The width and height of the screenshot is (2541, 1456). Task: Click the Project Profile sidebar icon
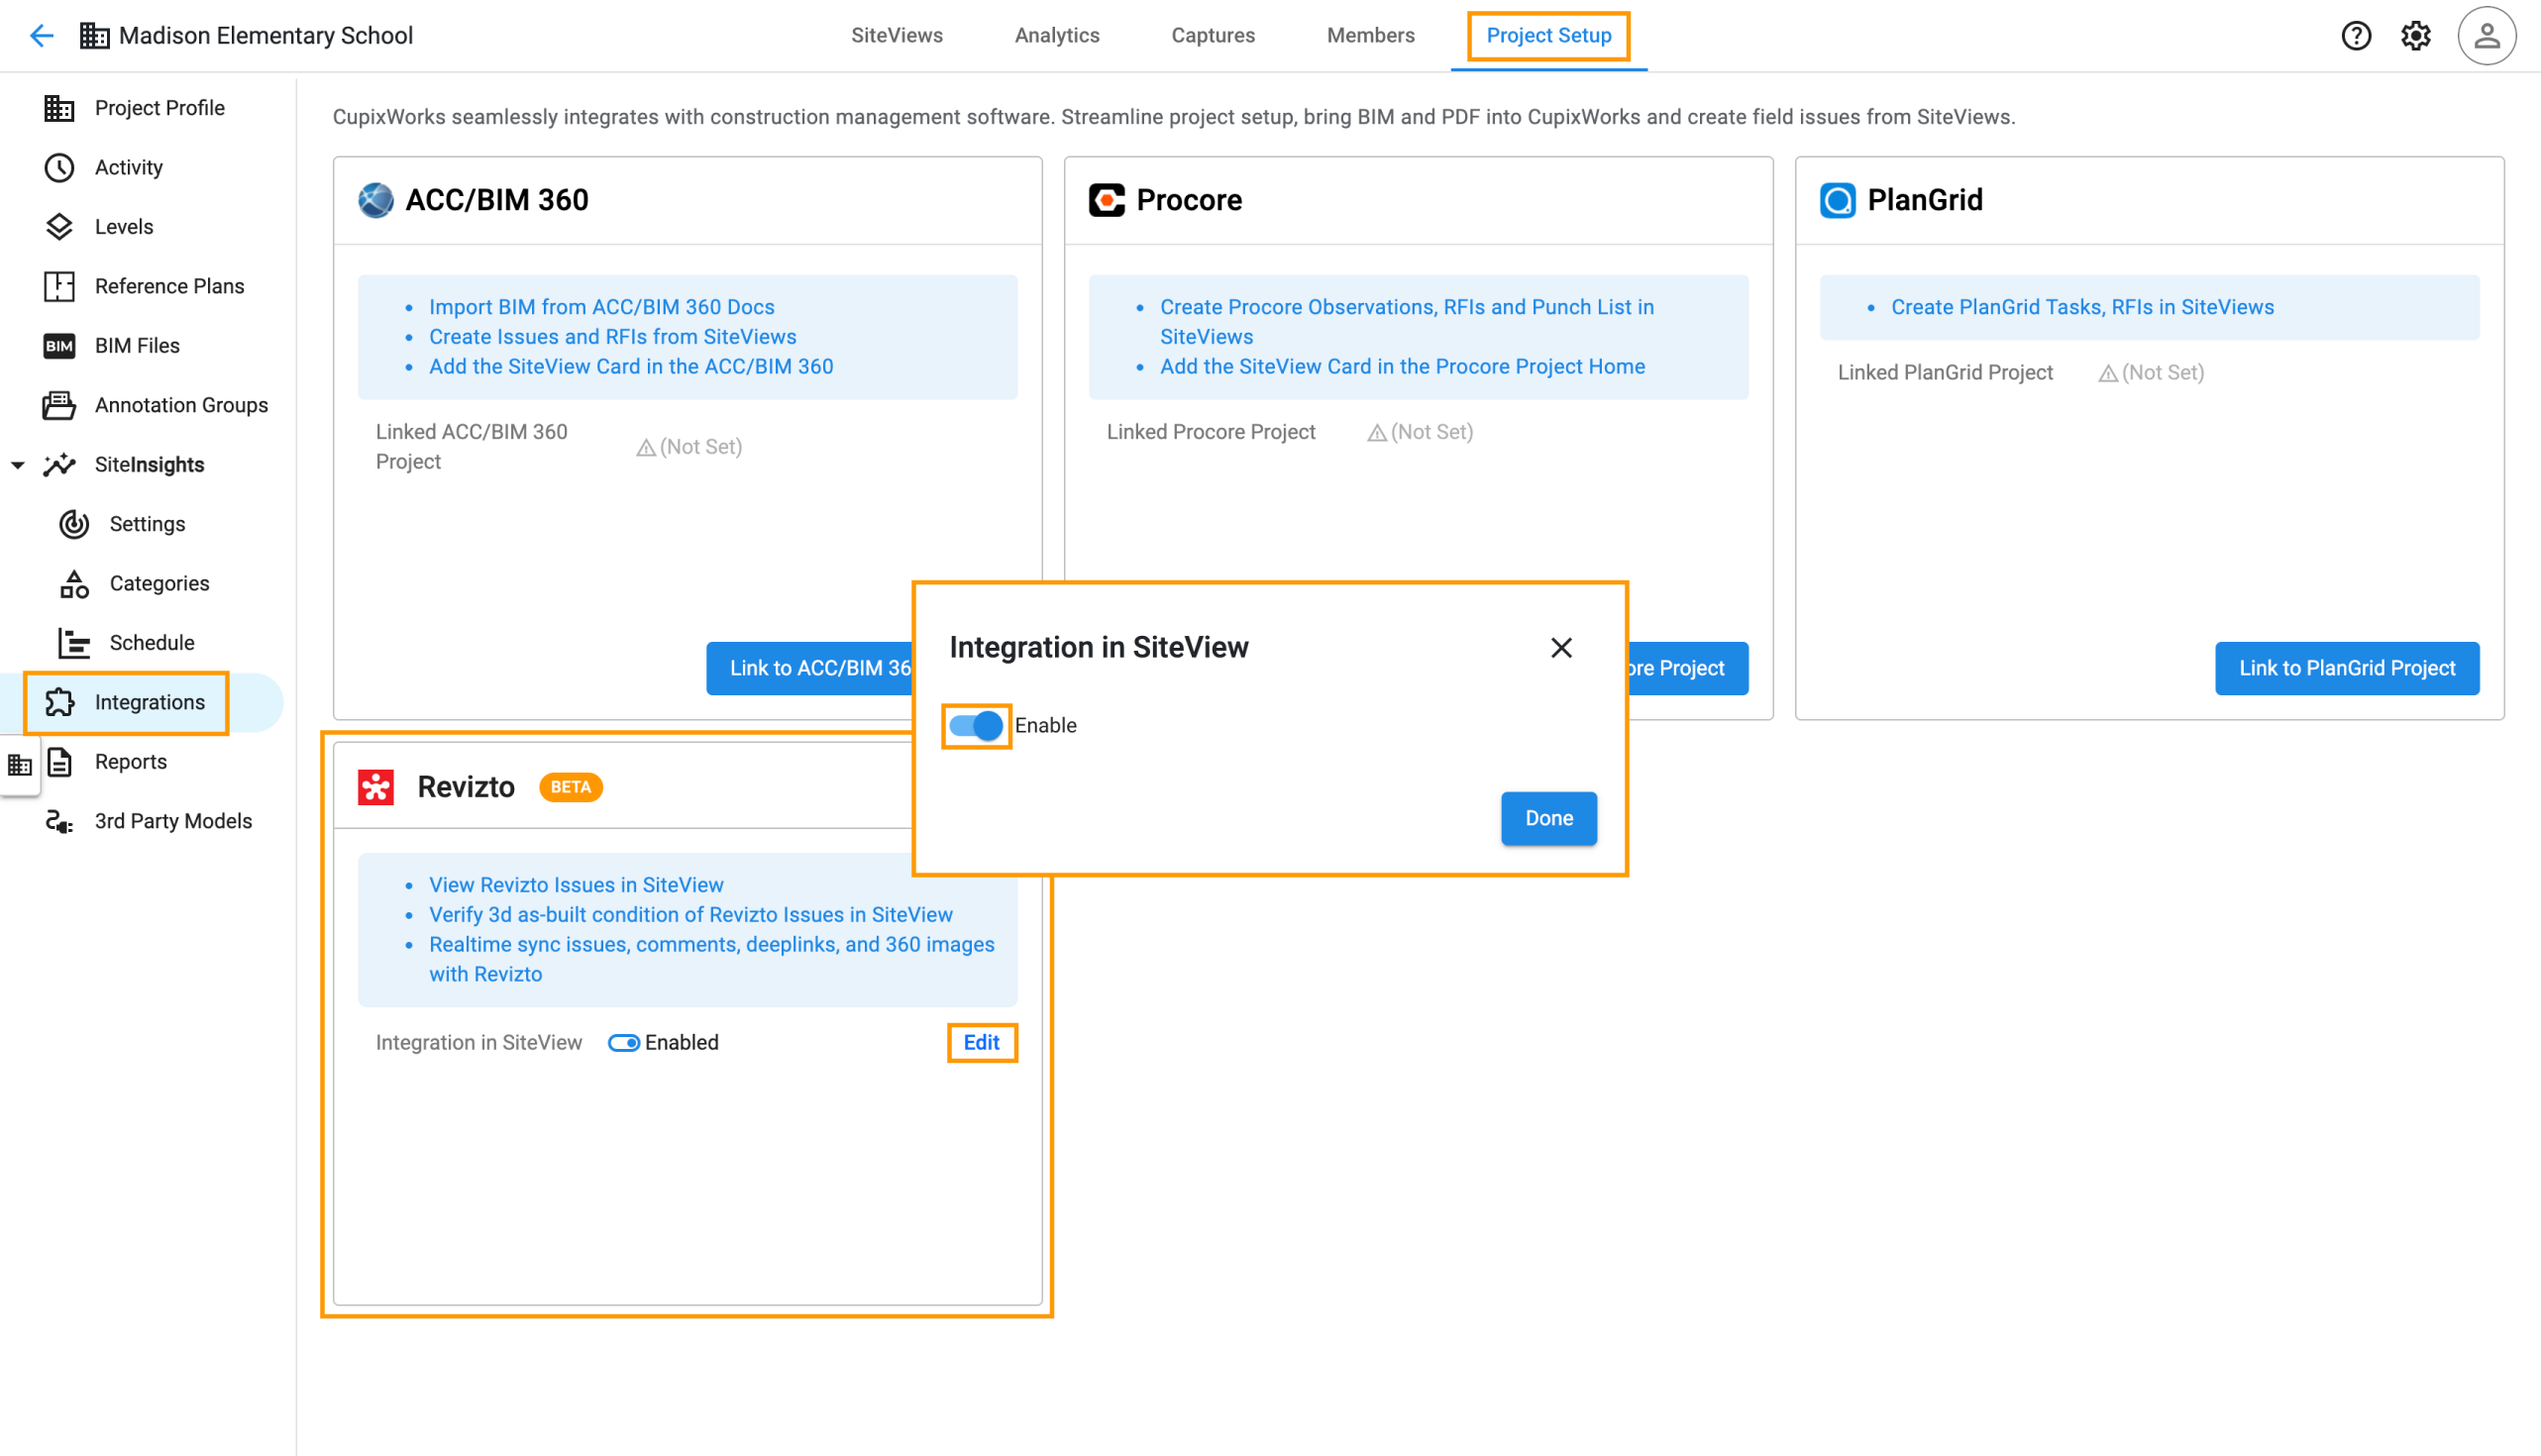(59, 108)
